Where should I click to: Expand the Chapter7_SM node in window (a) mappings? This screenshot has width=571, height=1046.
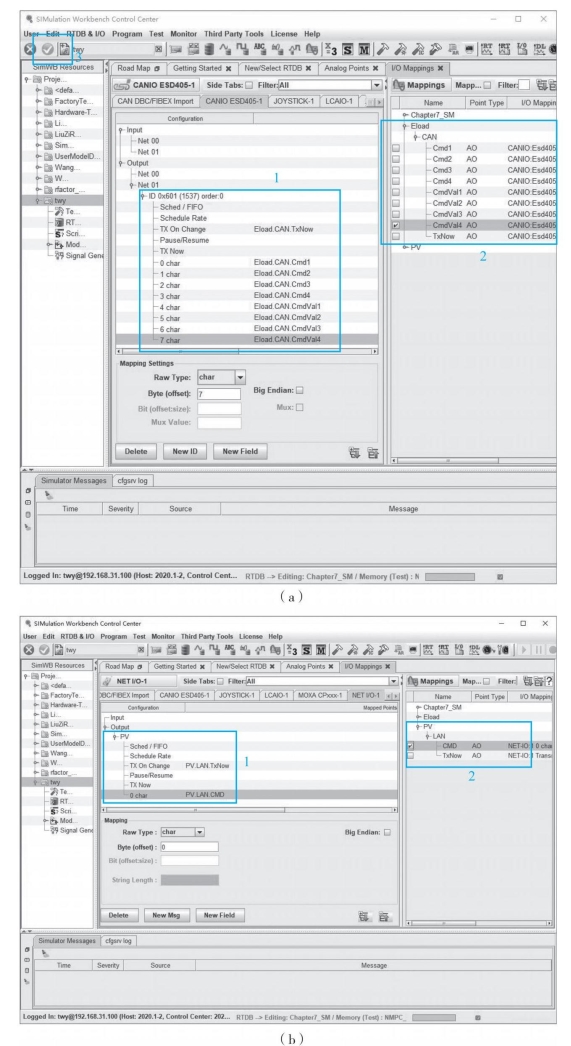[x=405, y=115]
